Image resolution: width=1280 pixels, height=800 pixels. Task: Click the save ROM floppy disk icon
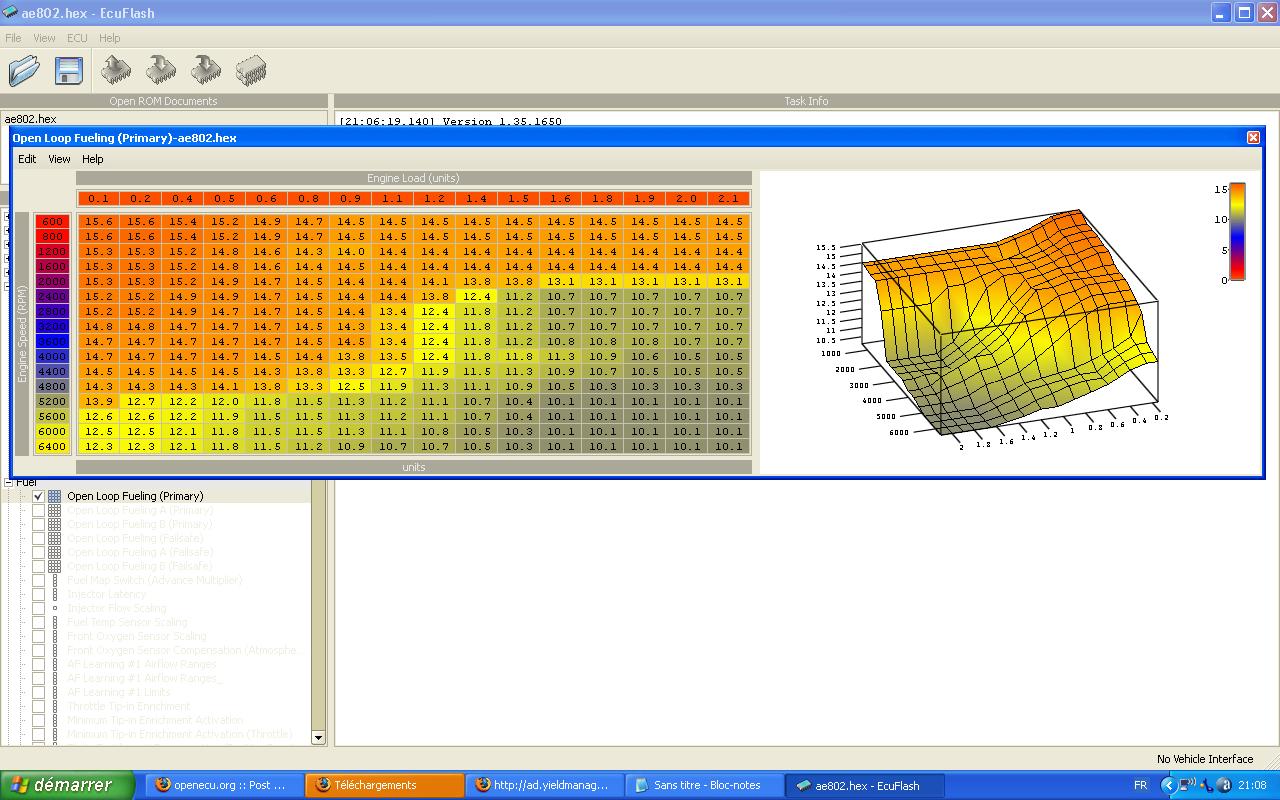point(69,70)
